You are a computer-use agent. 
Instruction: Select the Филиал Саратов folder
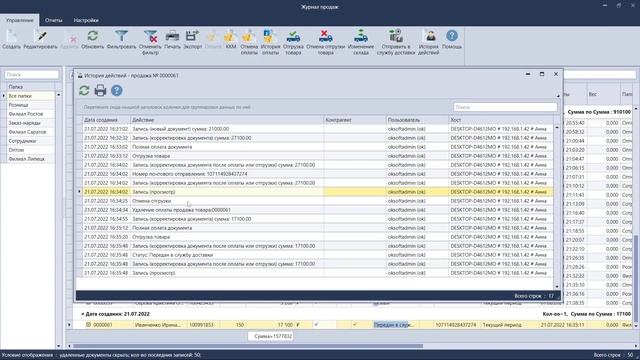pos(31,132)
